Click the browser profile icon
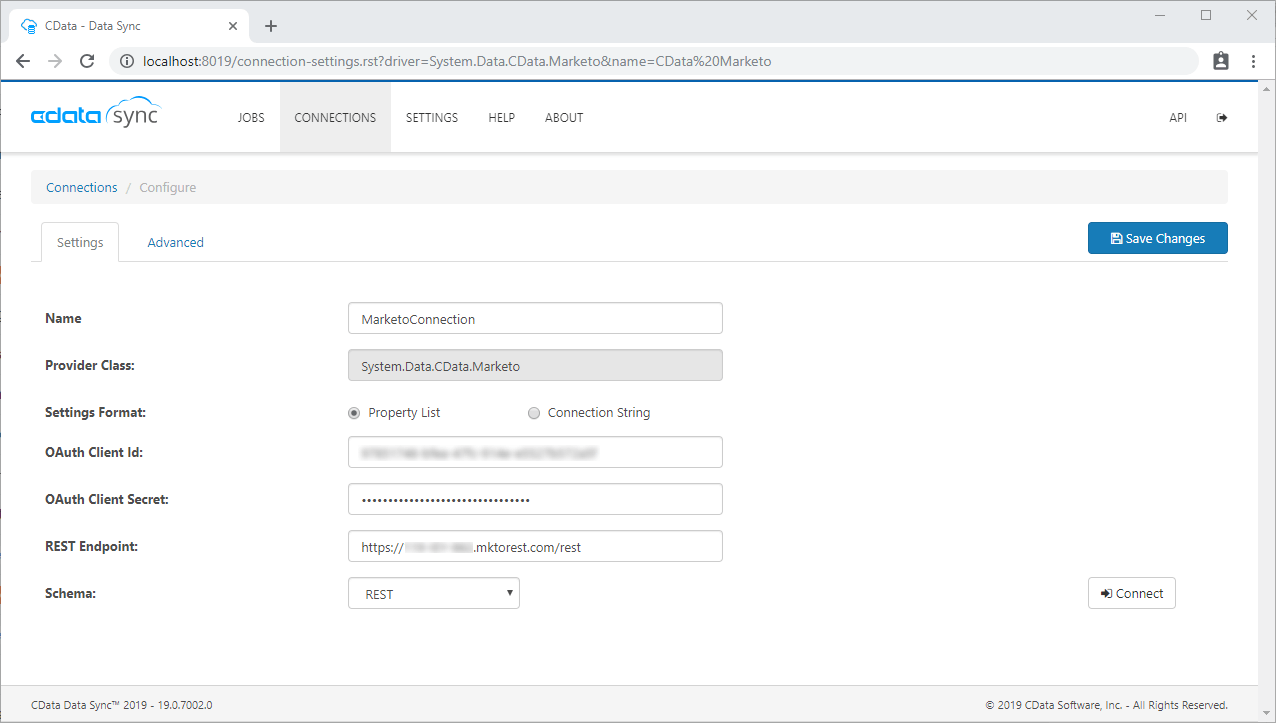The width and height of the screenshot is (1276, 723). tap(1220, 61)
